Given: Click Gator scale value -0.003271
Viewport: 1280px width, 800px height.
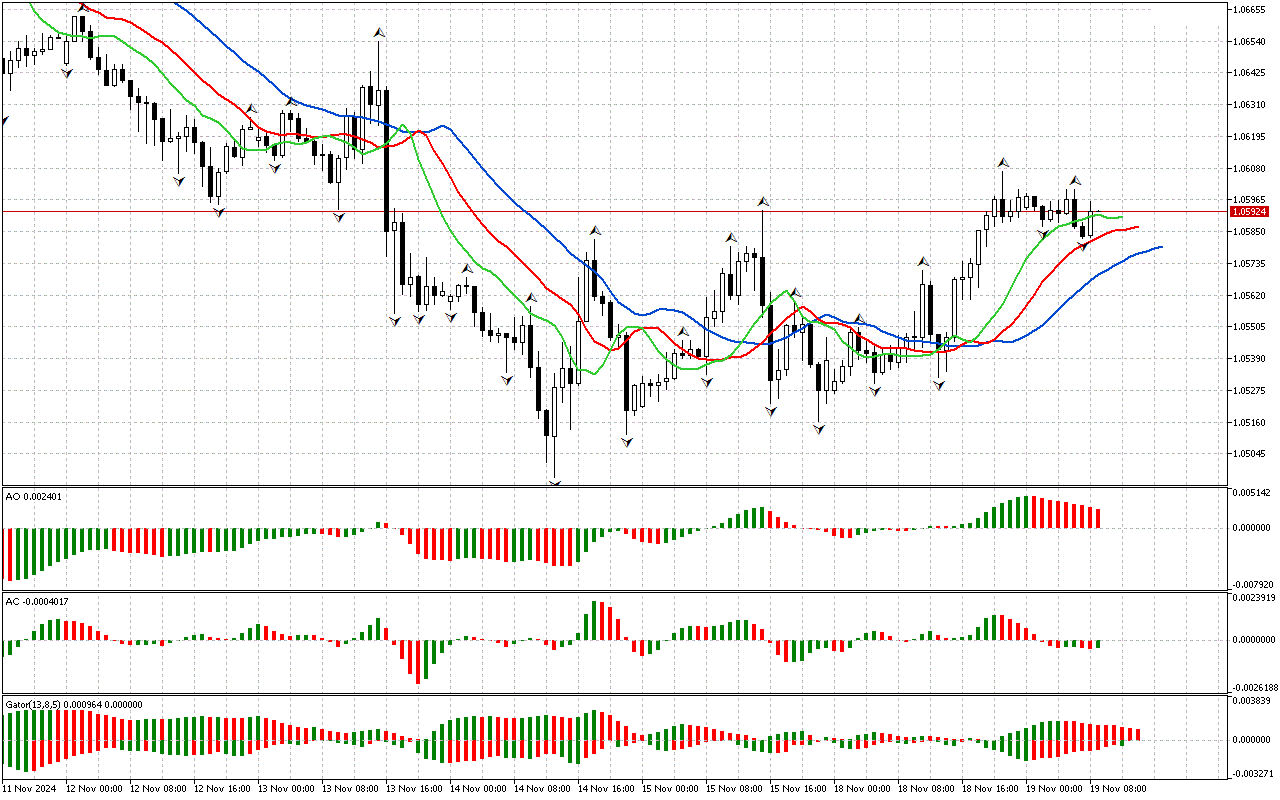Looking at the screenshot, I should point(1255,774).
